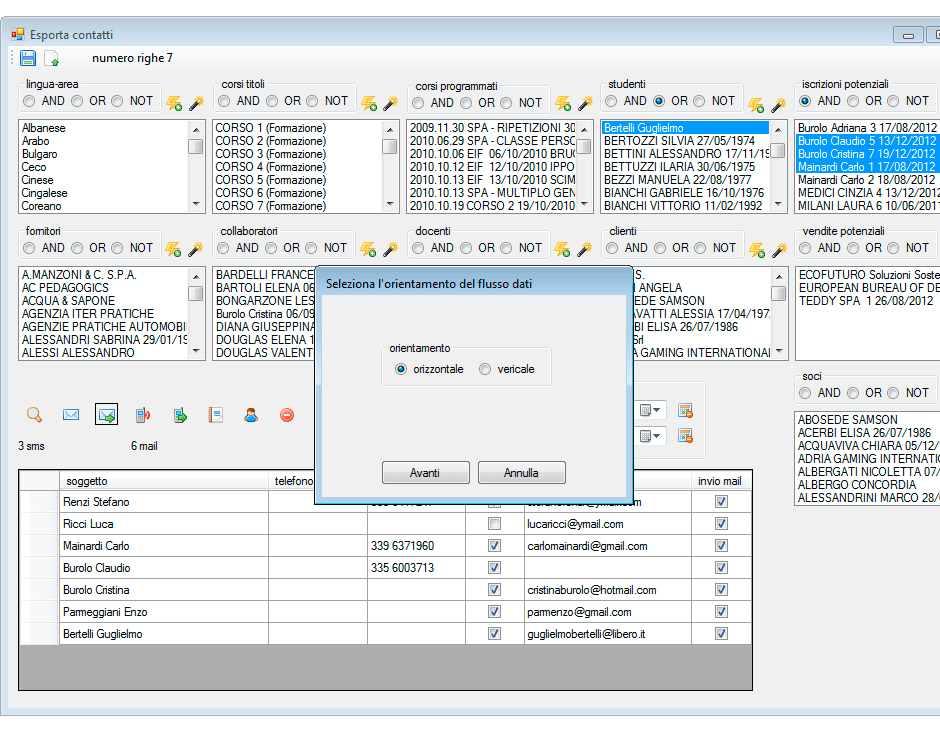Image resolution: width=940 pixels, height=732 pixels.
Task: Select NOT radio for fornitori
Action: coord(117,248)
